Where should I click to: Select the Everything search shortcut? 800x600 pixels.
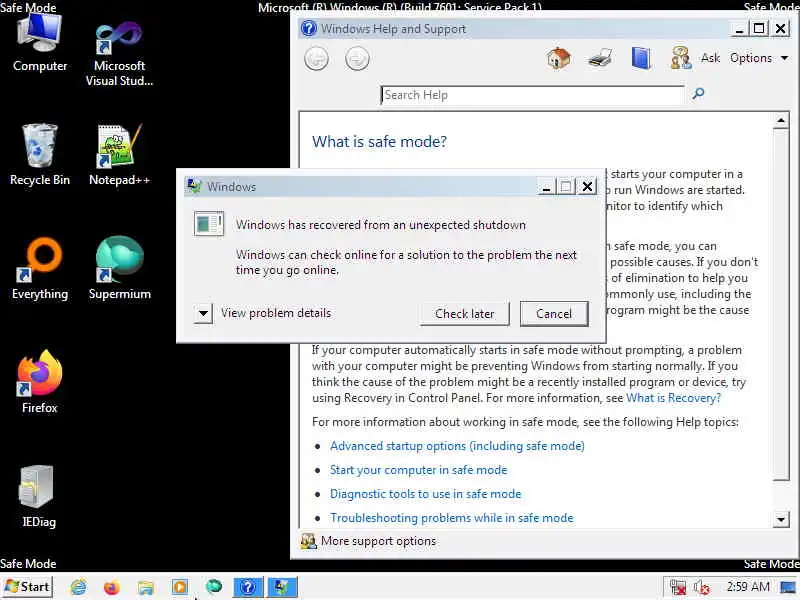point(40,269)
